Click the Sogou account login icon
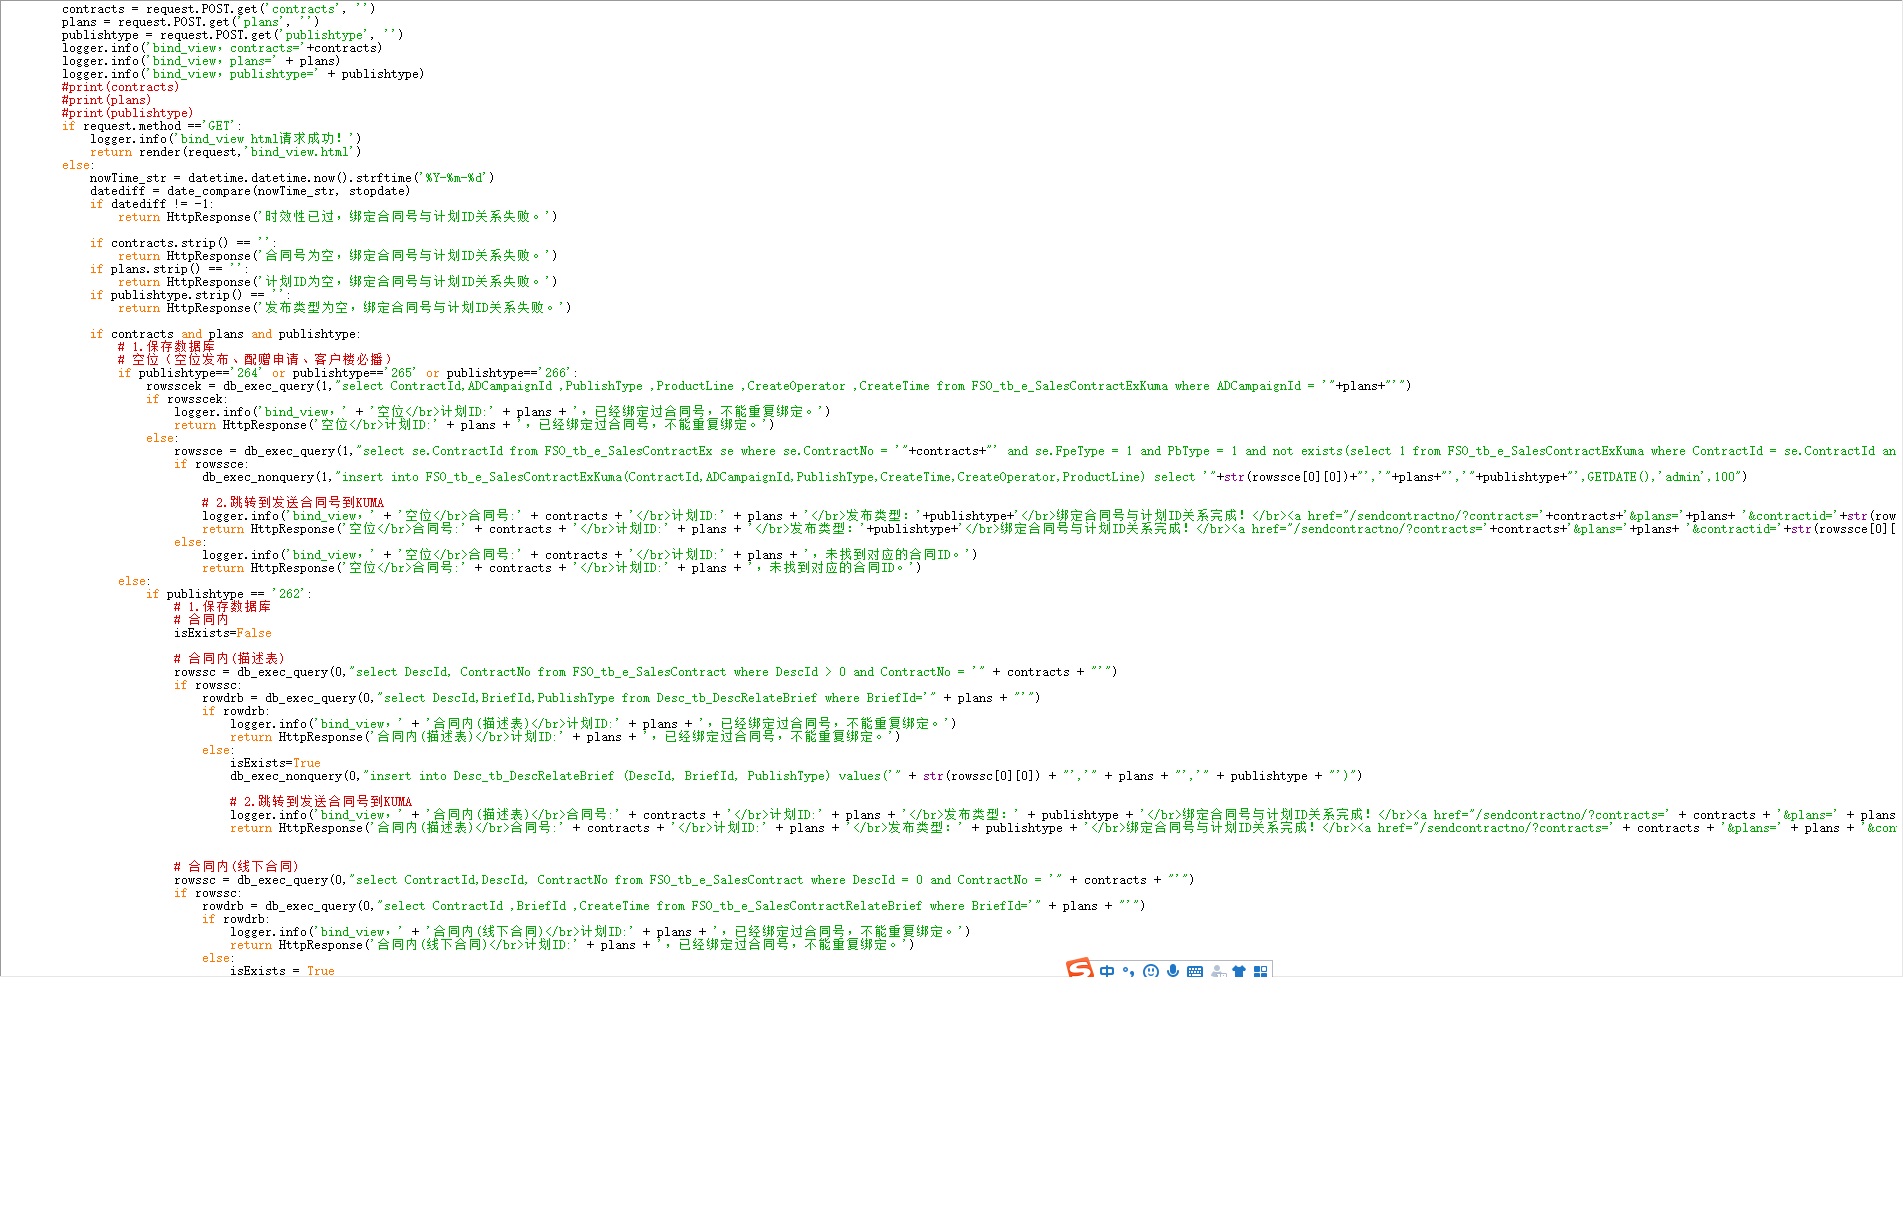 click(x=1217, y=971)
